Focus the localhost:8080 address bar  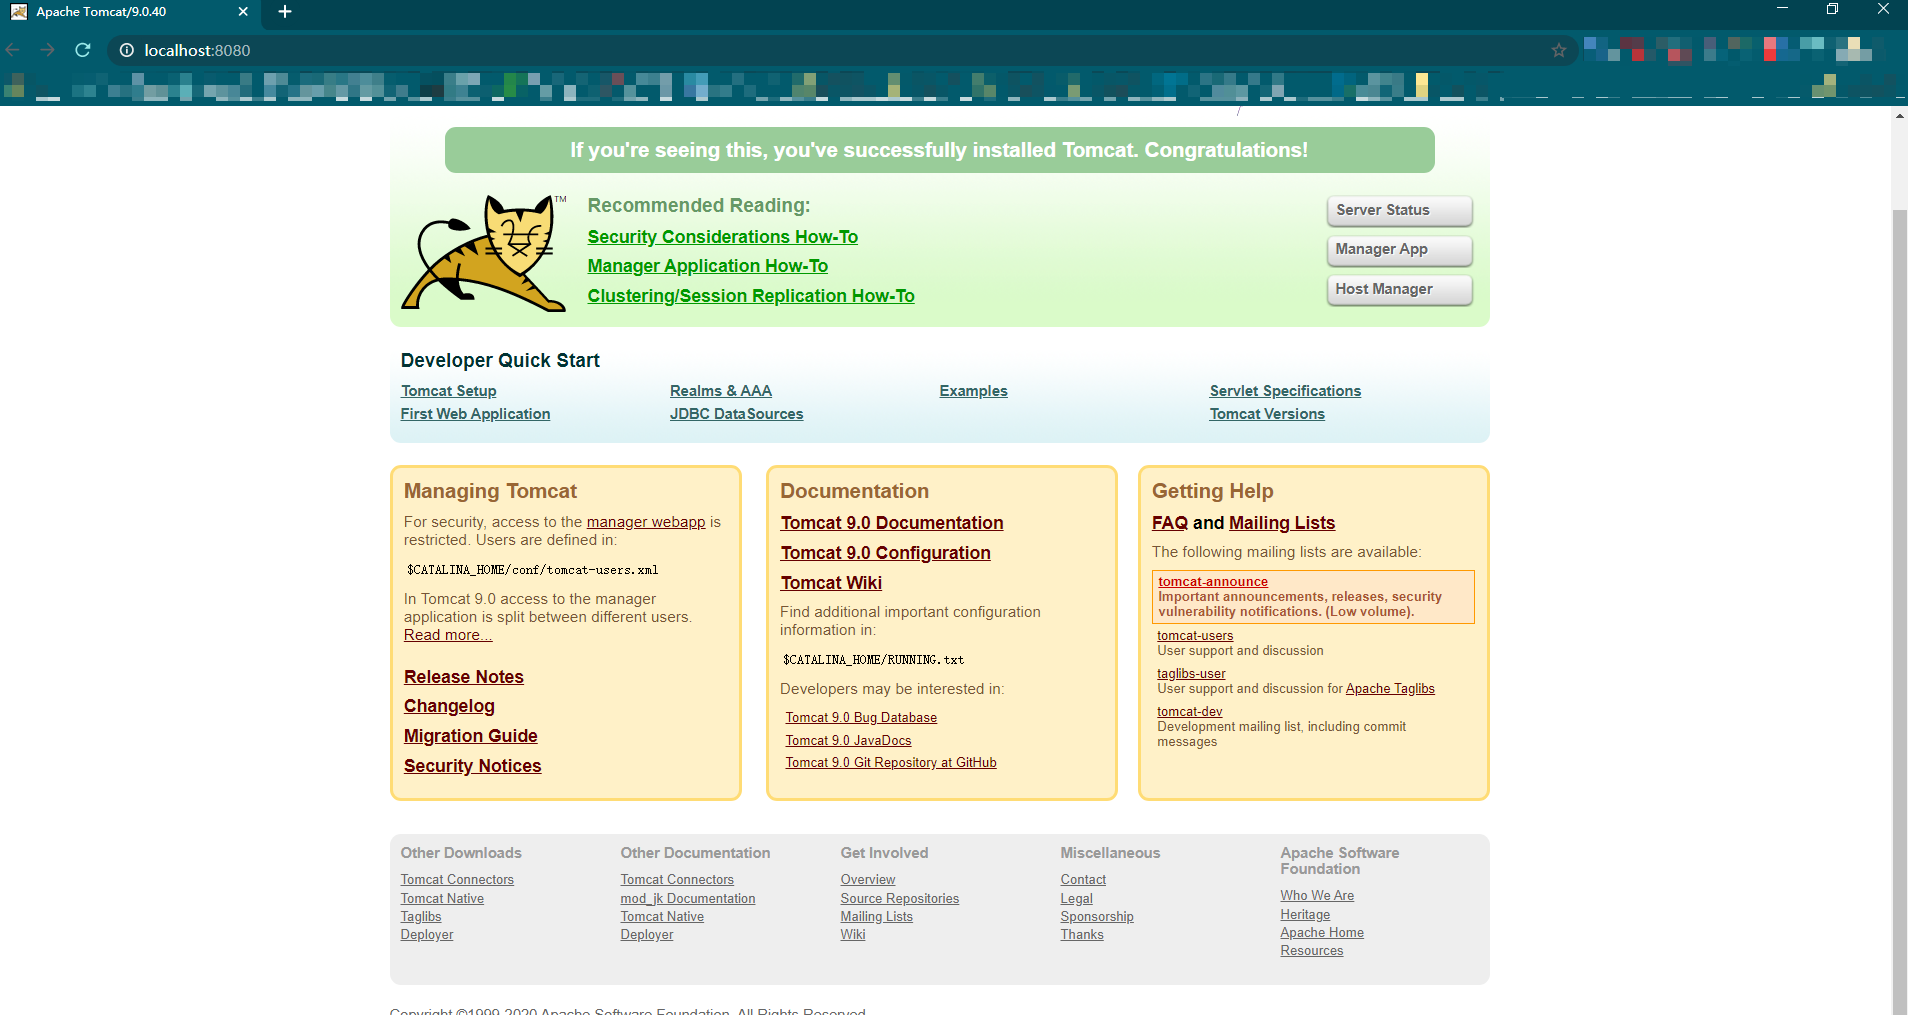coord(840,50)
